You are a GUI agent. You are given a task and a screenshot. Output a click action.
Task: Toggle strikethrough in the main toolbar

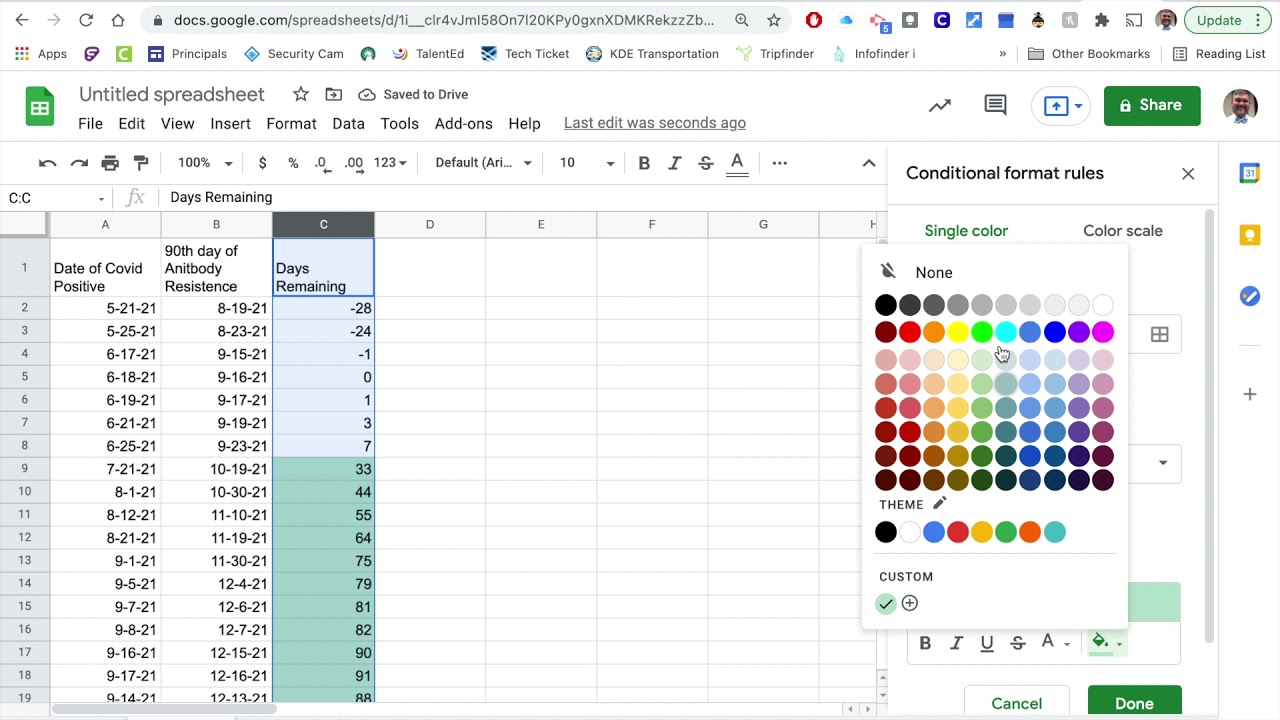click(705, 163)
